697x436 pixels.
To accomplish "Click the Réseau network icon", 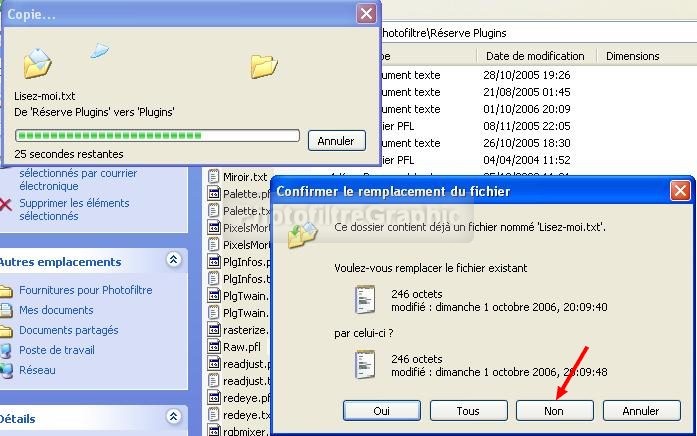I will 6,371.
